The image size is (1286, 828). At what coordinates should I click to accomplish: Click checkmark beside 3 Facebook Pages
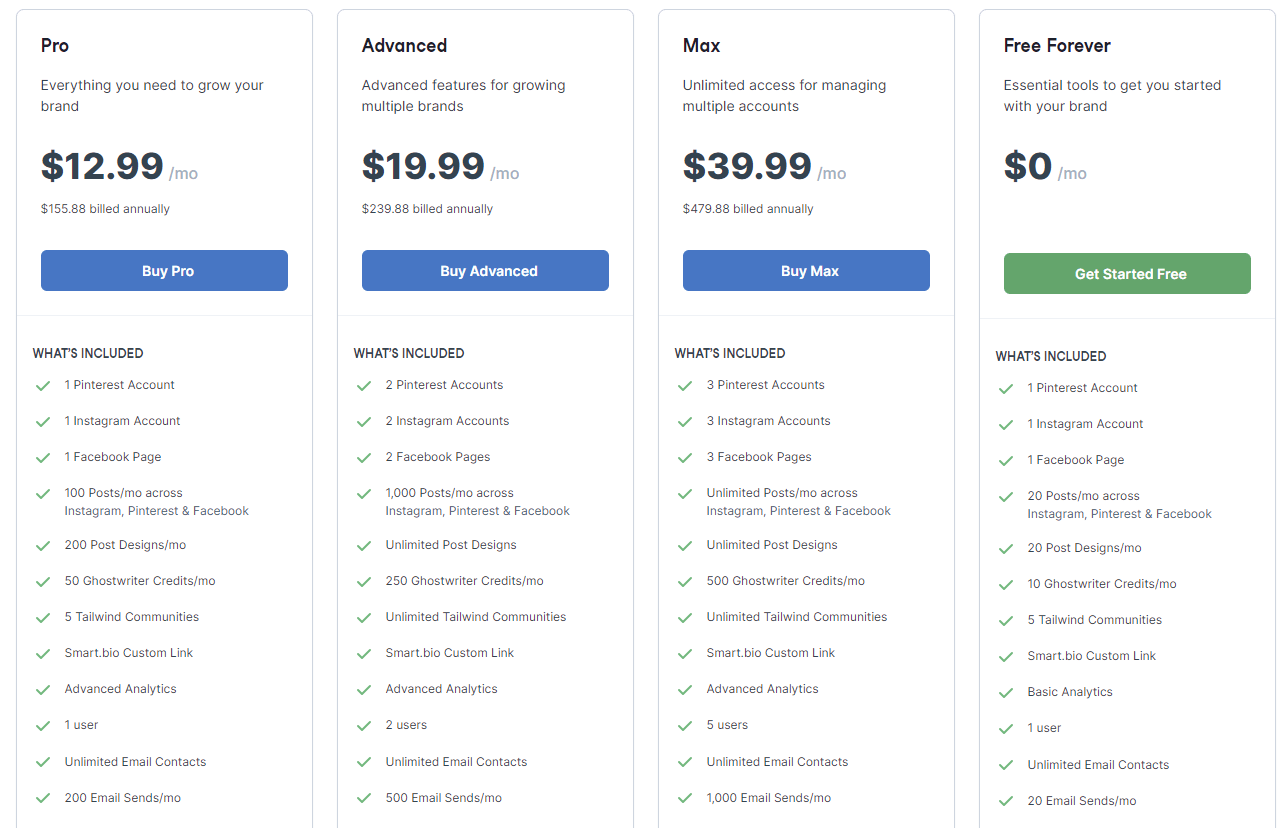(685, 458)
